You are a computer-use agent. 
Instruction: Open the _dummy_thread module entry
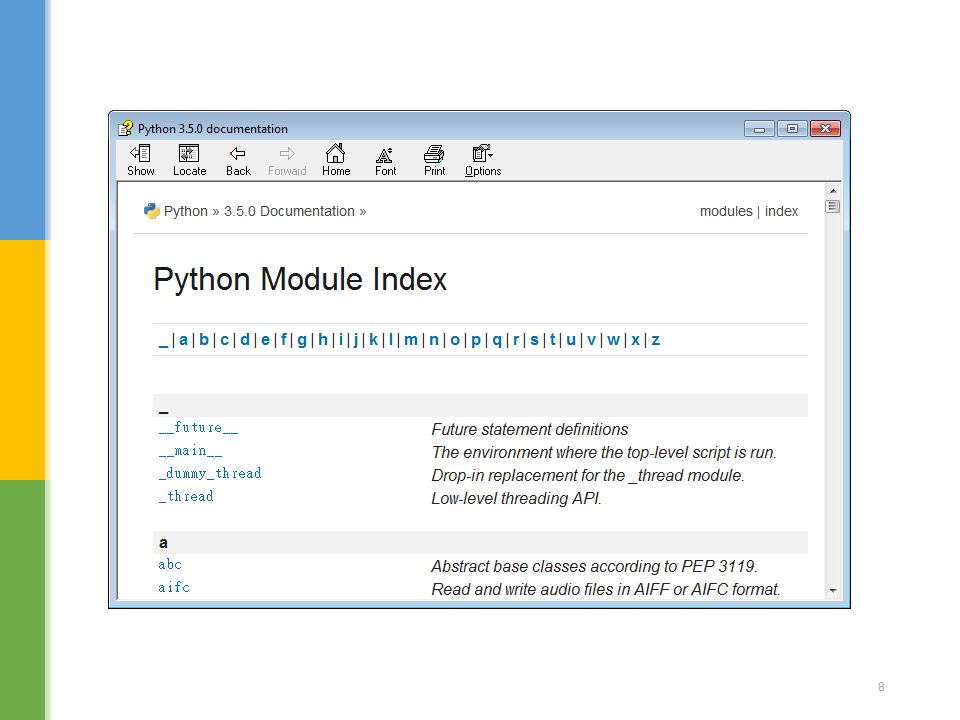point(210,474)
